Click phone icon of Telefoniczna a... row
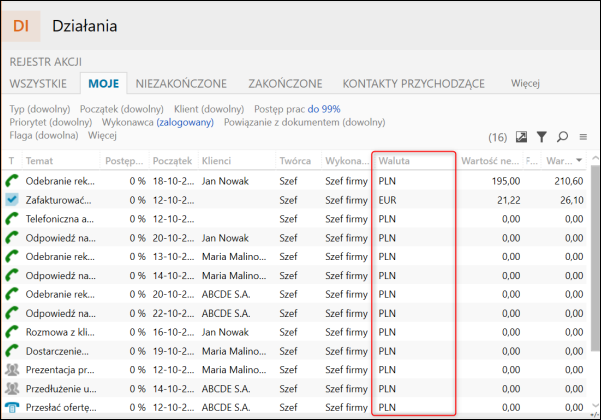Screen dimensions: 601x420 (12, 219)
